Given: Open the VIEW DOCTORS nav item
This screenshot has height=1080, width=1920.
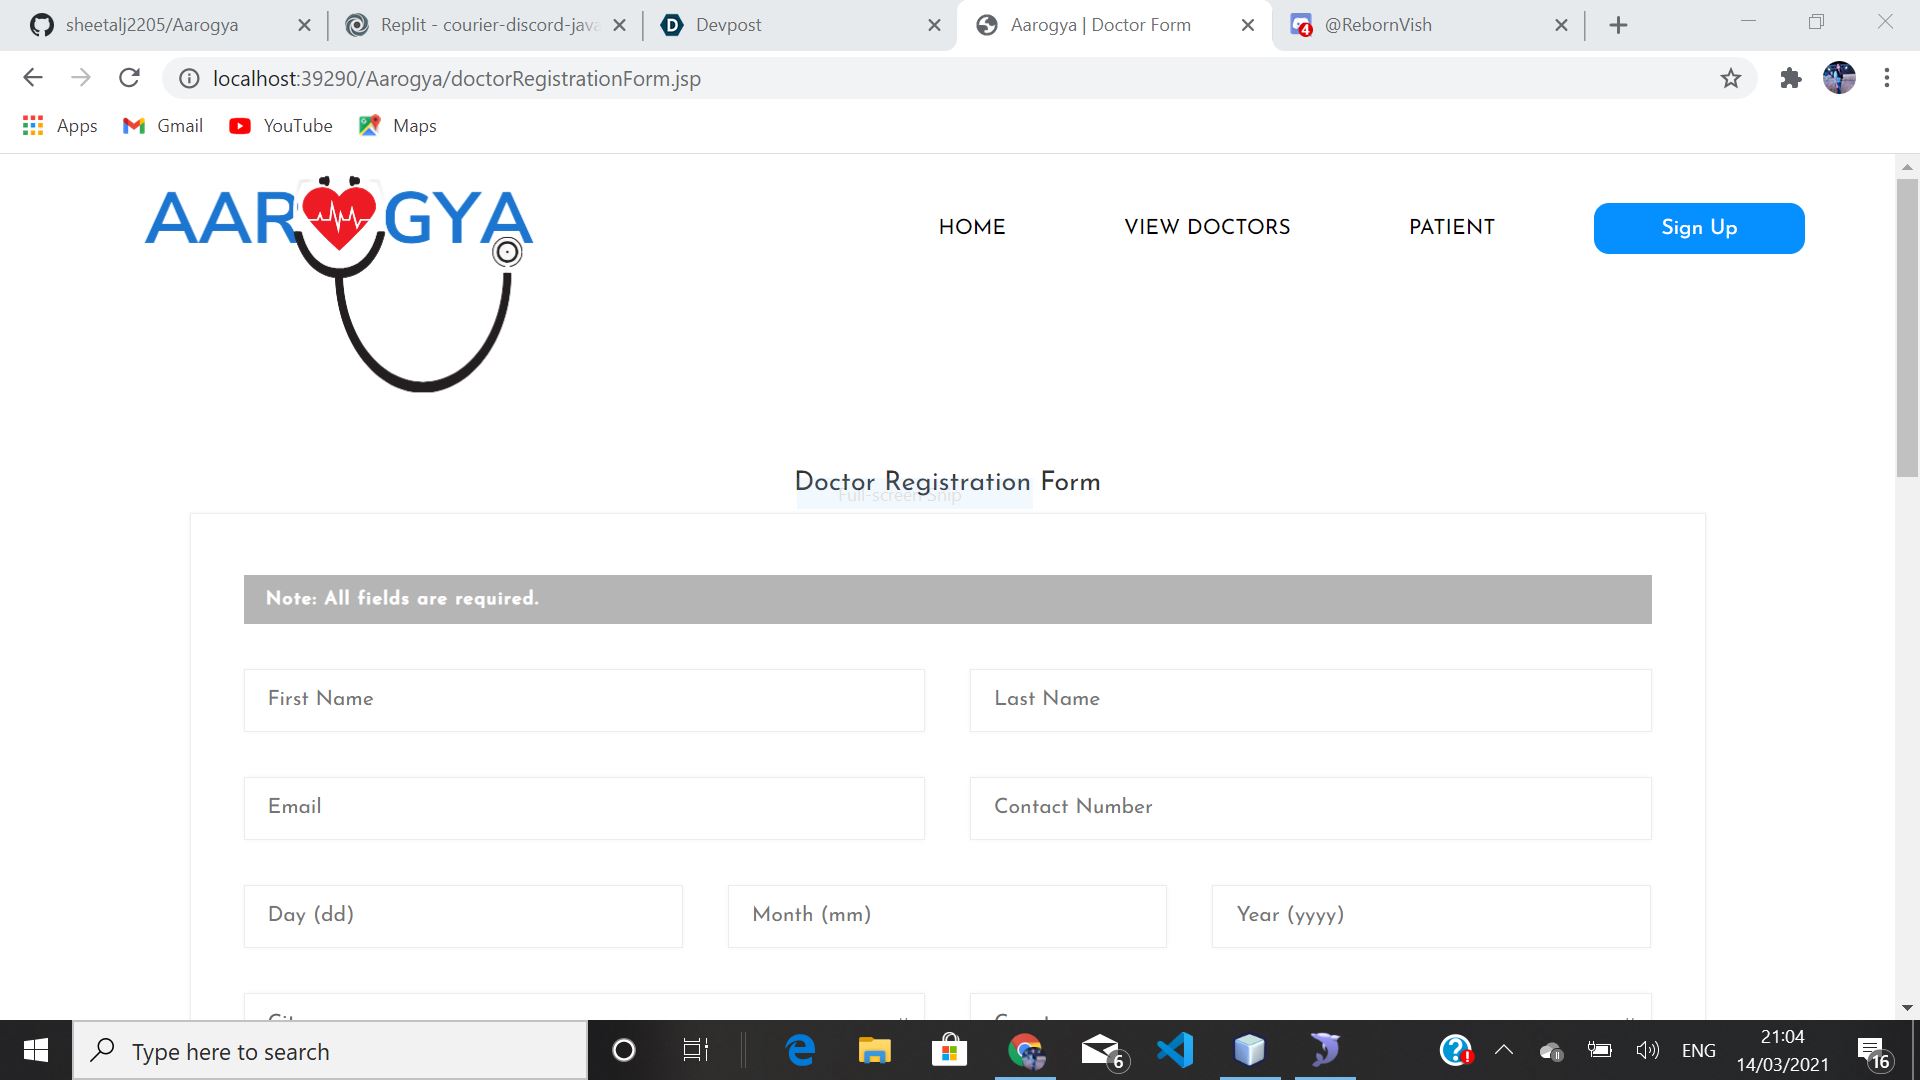Looking at the screenshot, I should [x=1207, y=227].
